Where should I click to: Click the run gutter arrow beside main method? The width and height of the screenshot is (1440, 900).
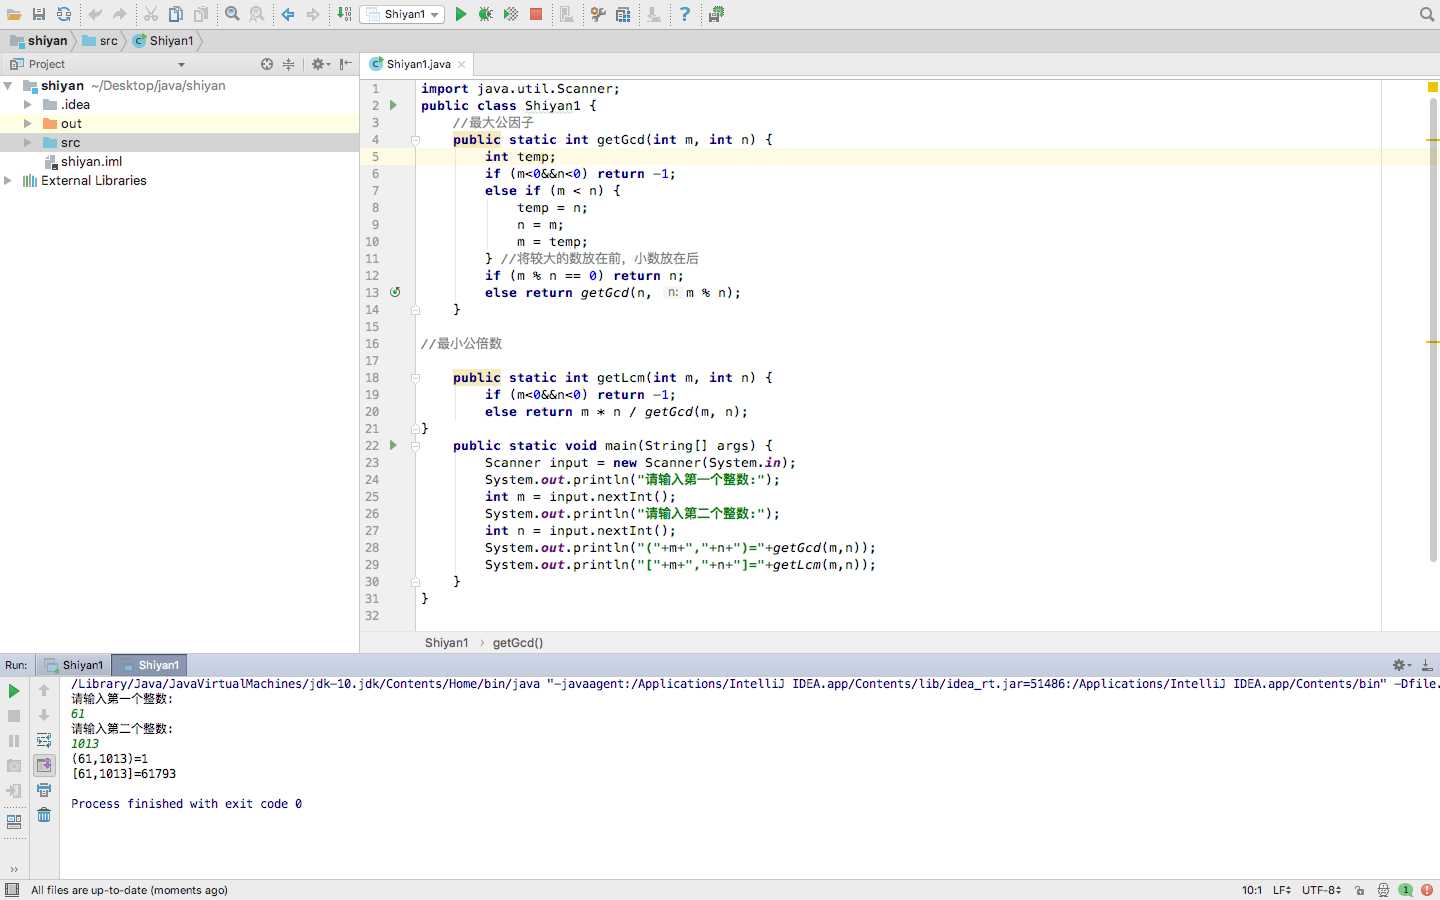click(393, 445)
